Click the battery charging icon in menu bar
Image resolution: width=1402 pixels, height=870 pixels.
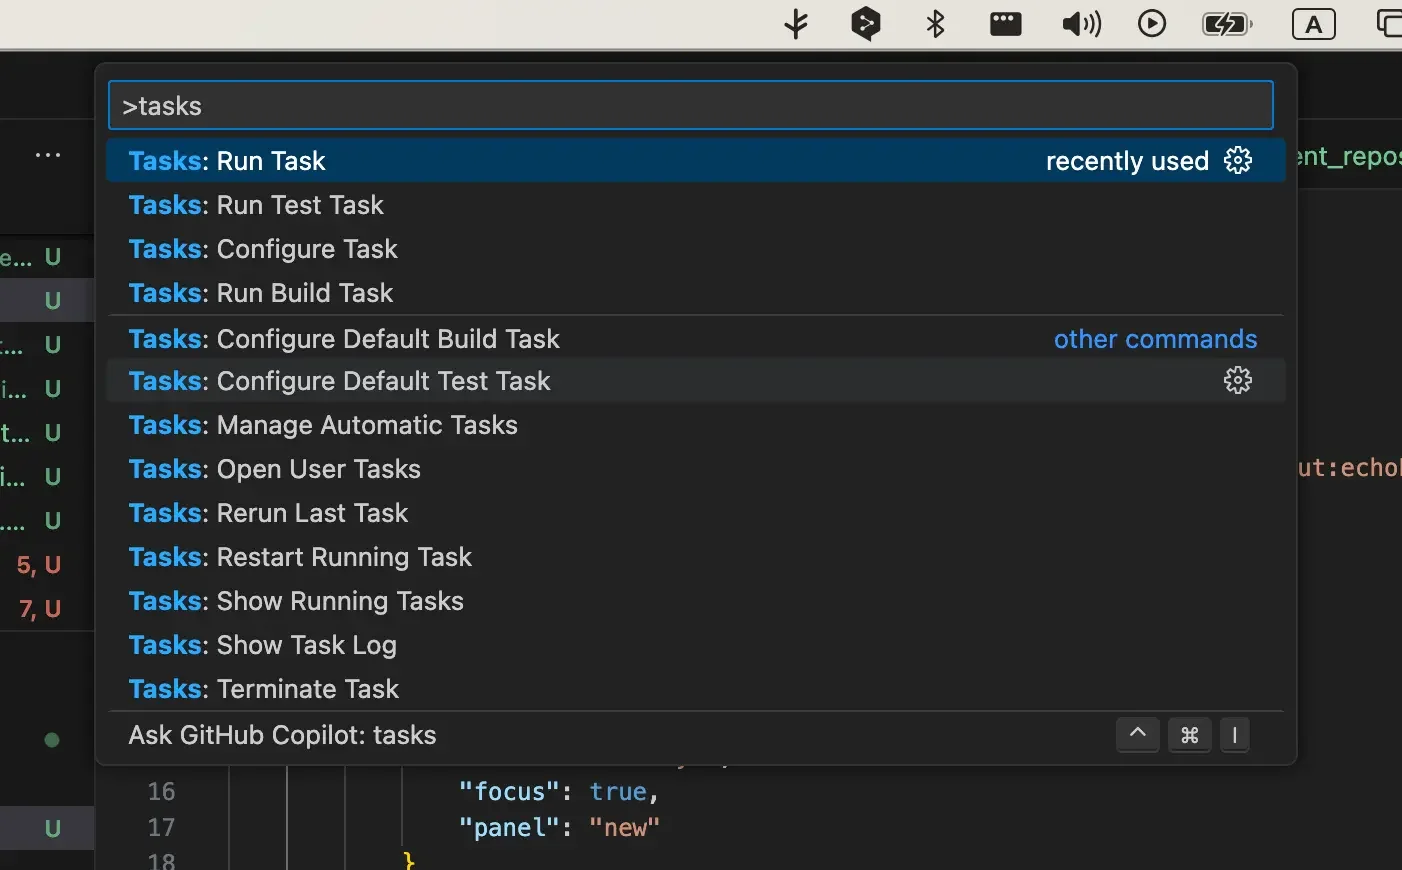click(1227, 24)
